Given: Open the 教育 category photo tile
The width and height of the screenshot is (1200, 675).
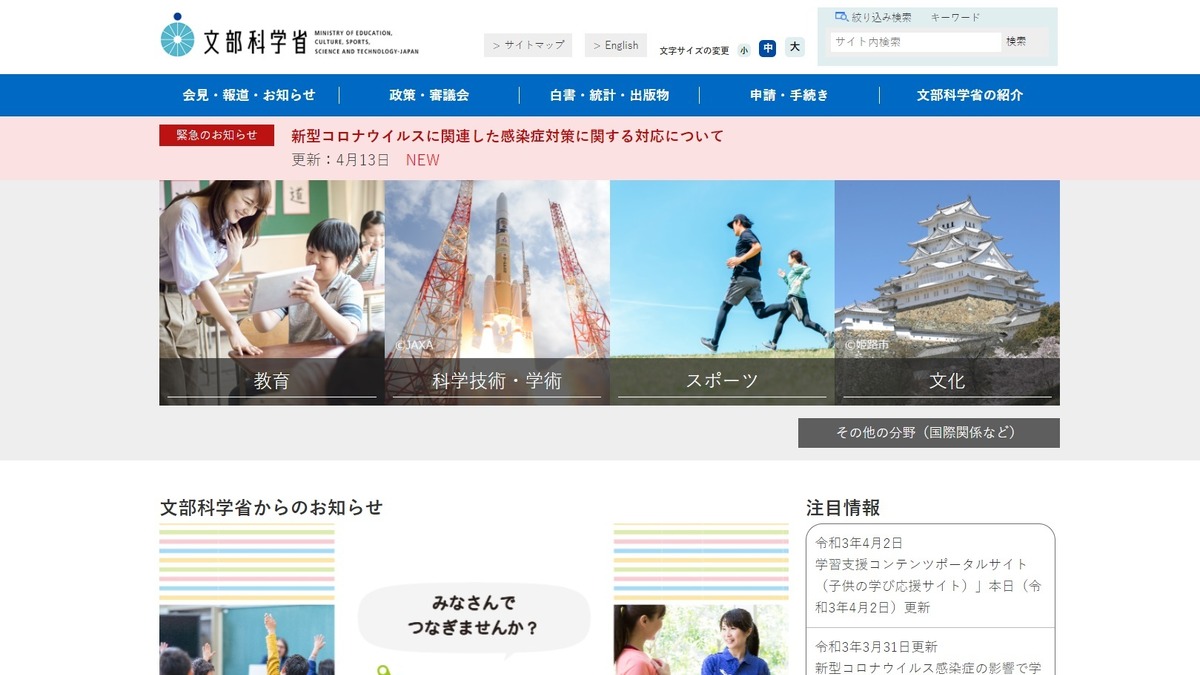Looking at the screenshot, I should [272, 292].
